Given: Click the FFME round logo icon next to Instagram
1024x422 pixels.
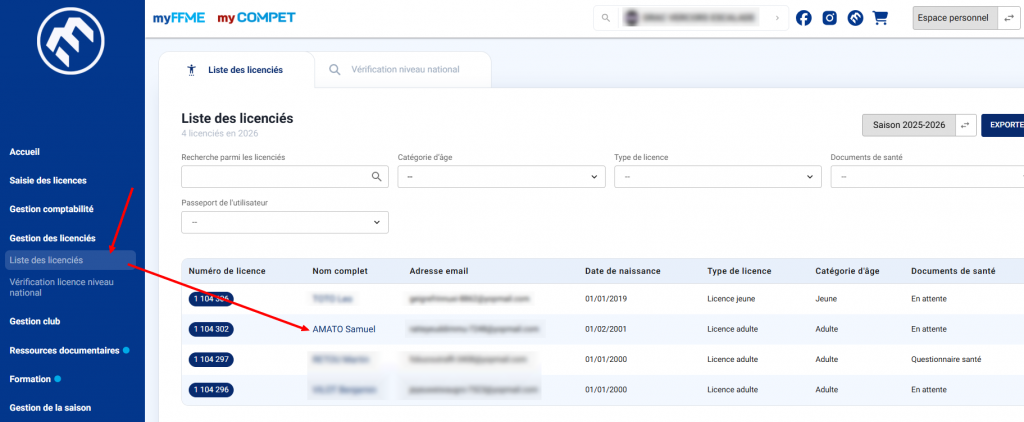Looking at the screenshot, I should coord(855,18).
